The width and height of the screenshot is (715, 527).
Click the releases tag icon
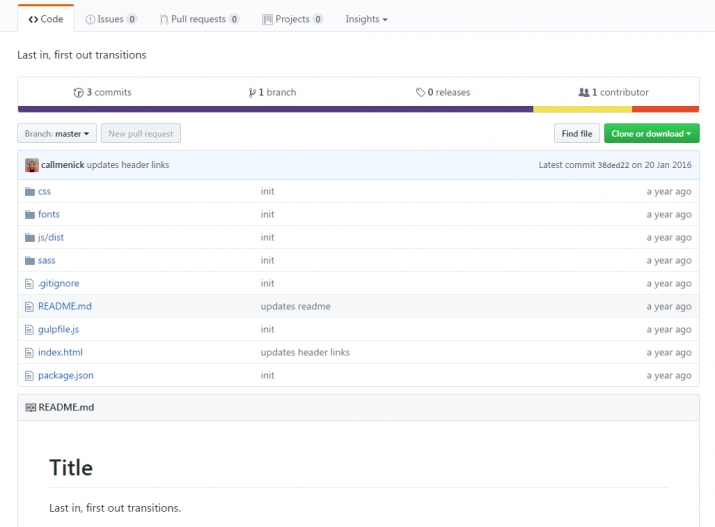click(x=420, y=93)
